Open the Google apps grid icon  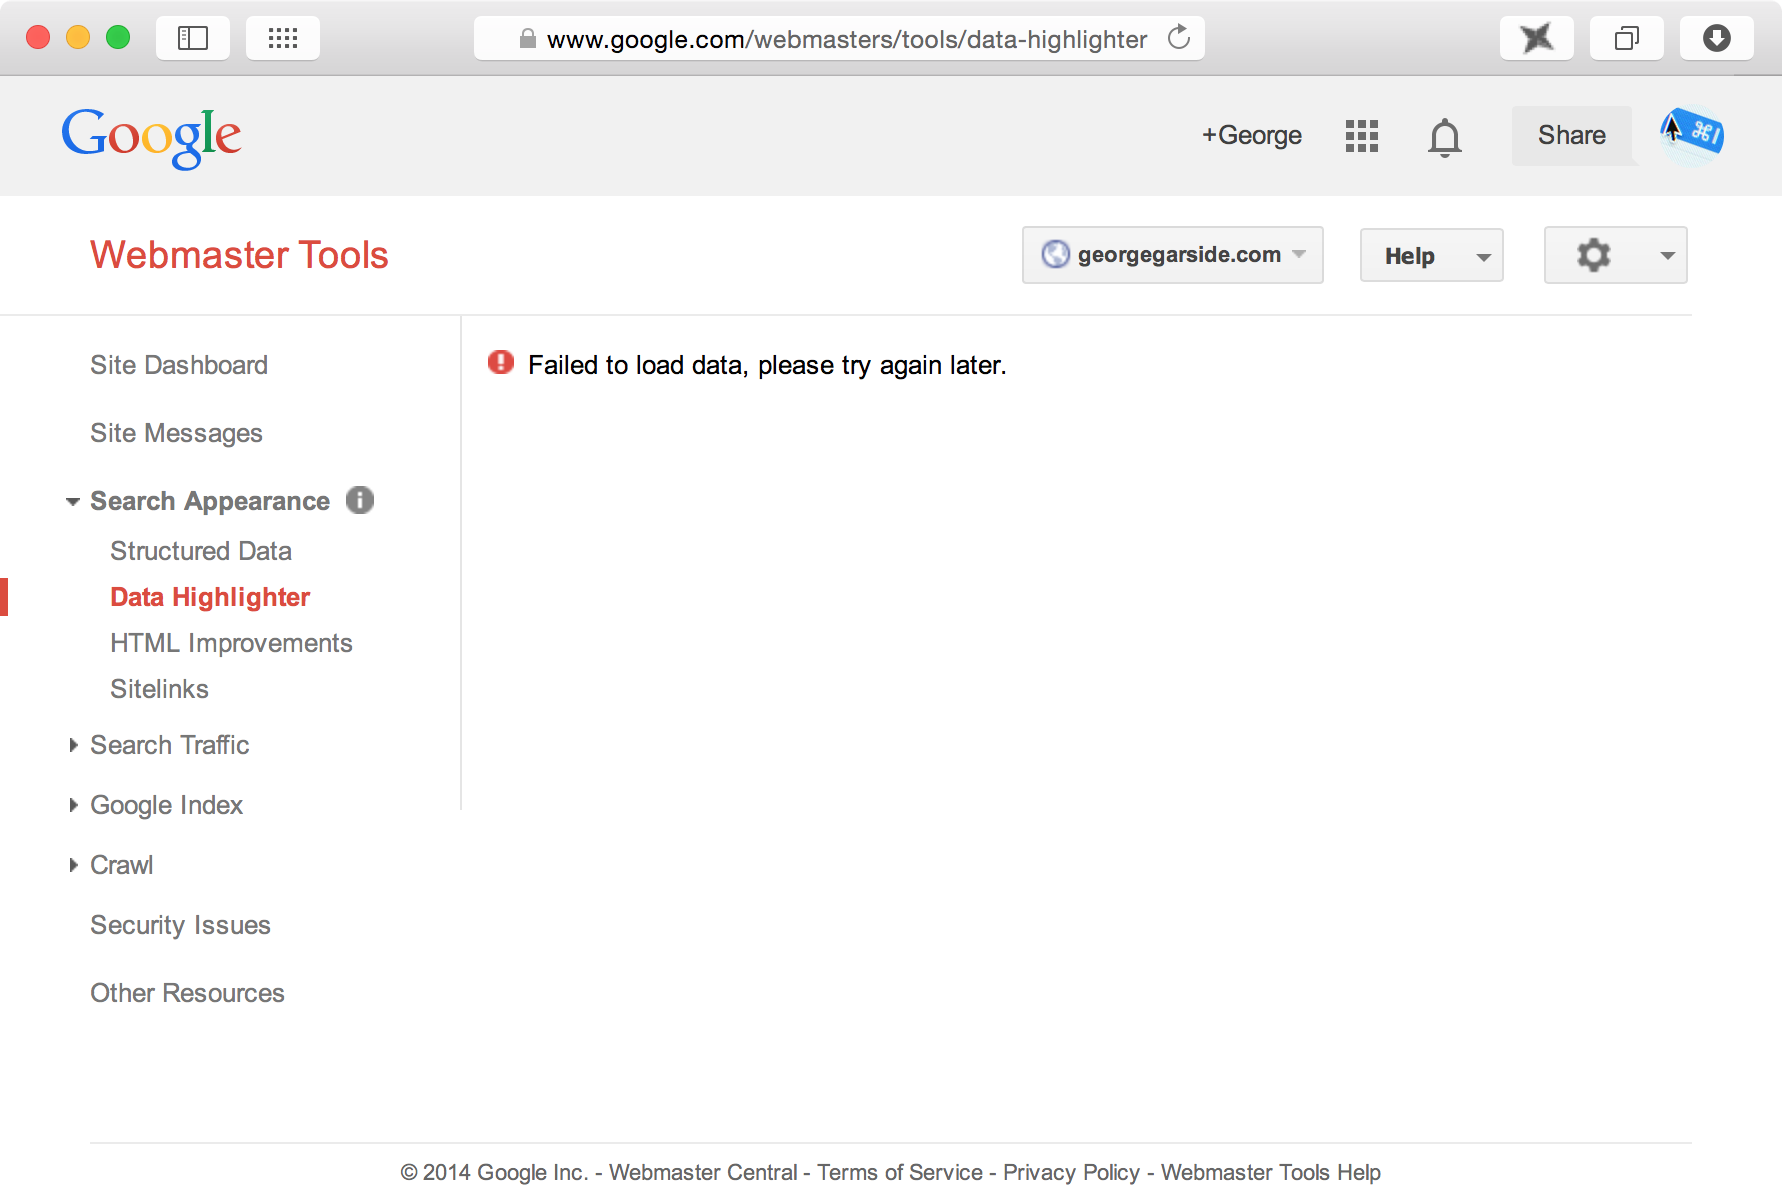tap(1362, 136)
